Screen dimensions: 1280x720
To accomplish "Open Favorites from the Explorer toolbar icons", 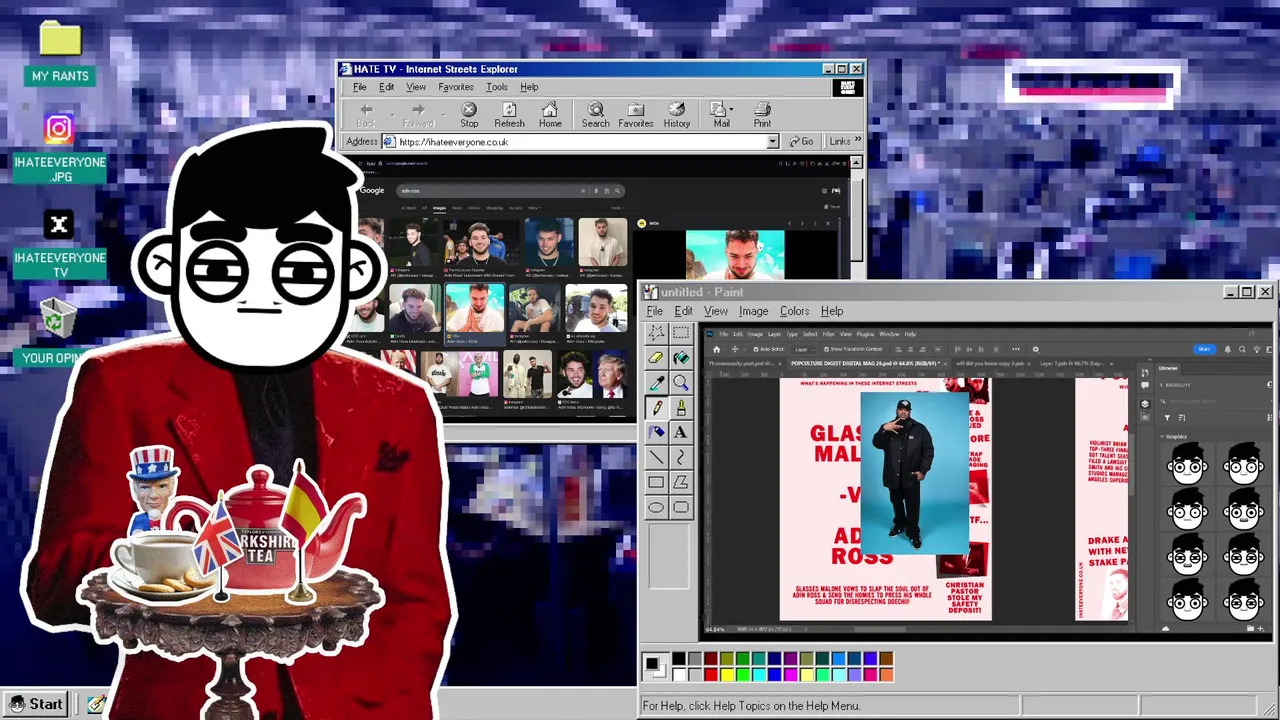I will pos(636,115).
